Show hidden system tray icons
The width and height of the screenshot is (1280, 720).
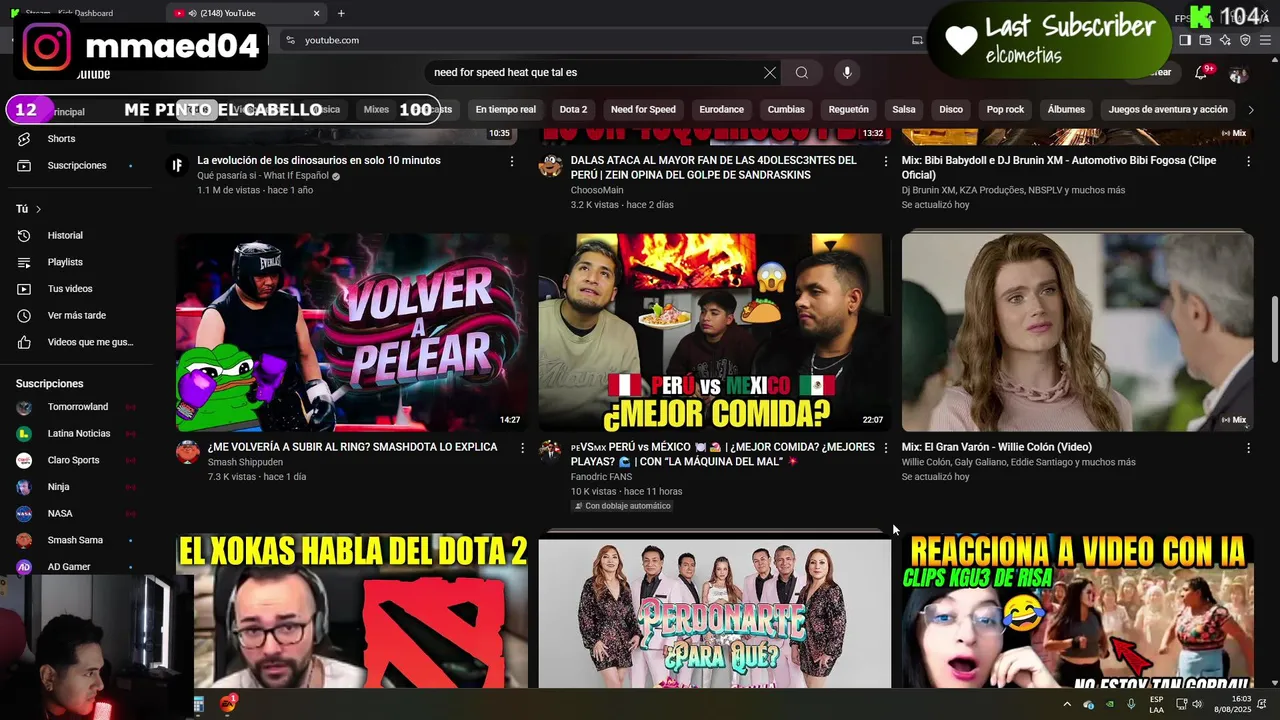tap(1067, 704)
